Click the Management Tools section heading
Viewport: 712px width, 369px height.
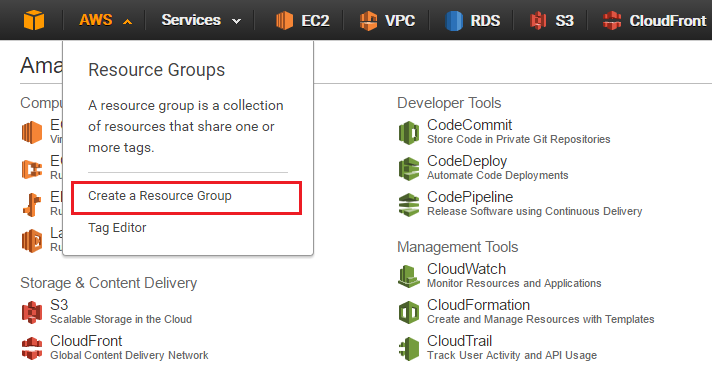[458, 247]
